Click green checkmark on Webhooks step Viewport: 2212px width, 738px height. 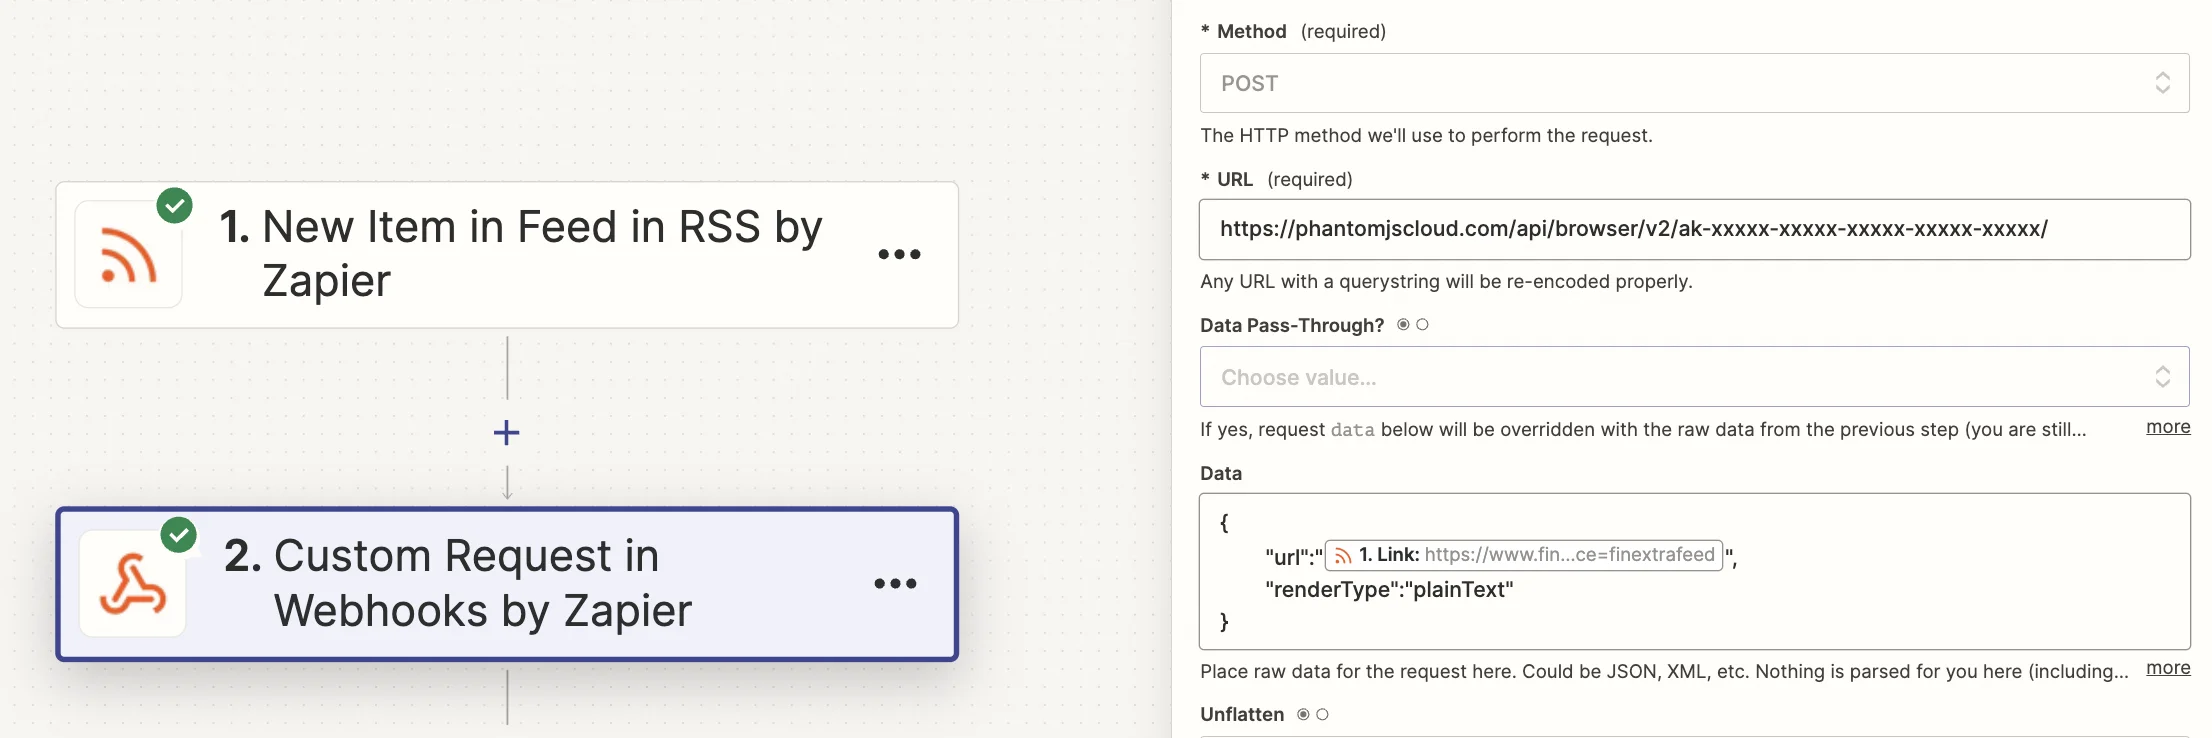[179, 536]
